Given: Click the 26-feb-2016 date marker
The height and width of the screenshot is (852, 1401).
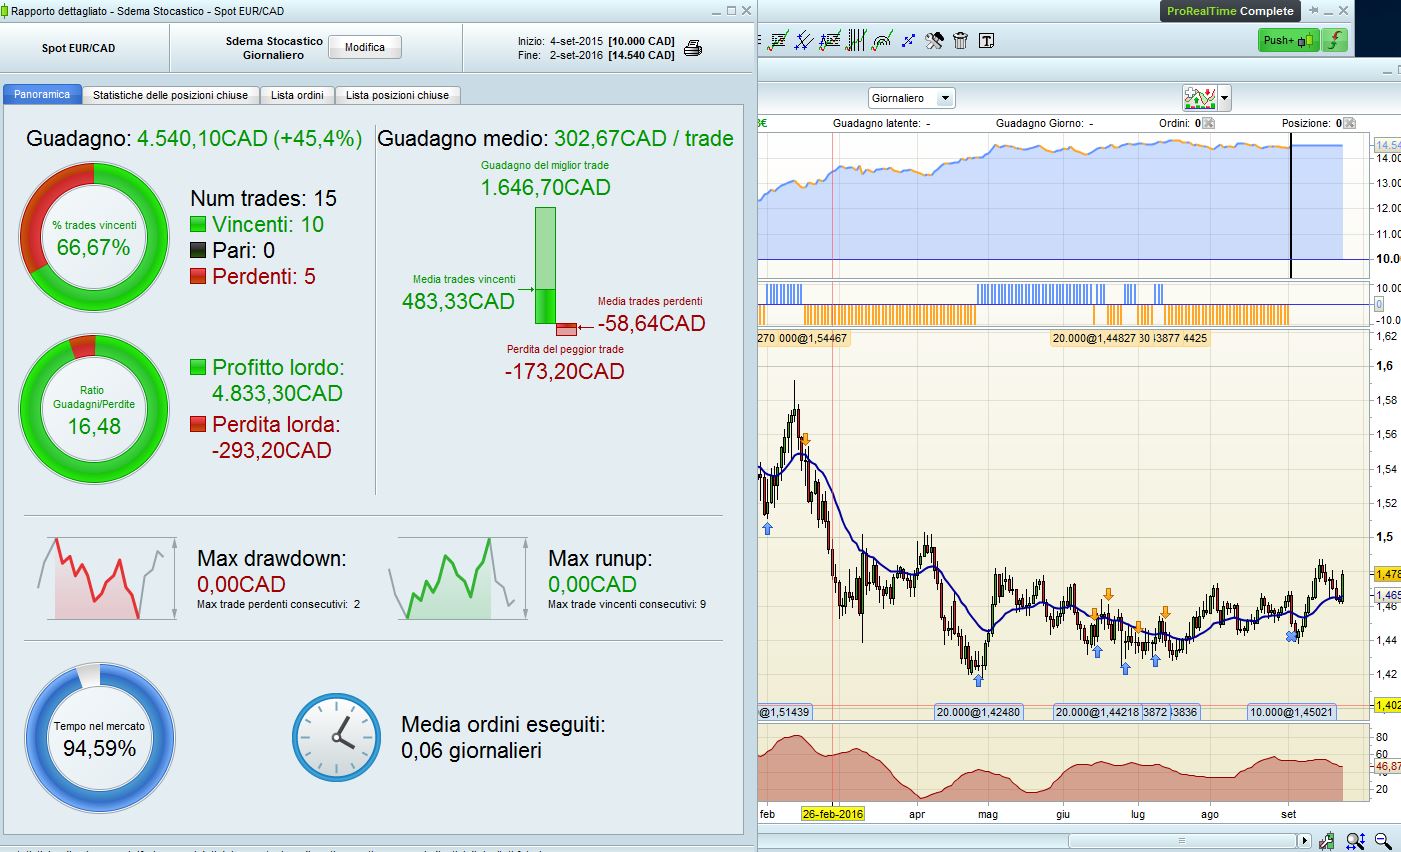Looking at the screenshot, I should point(833,814).
